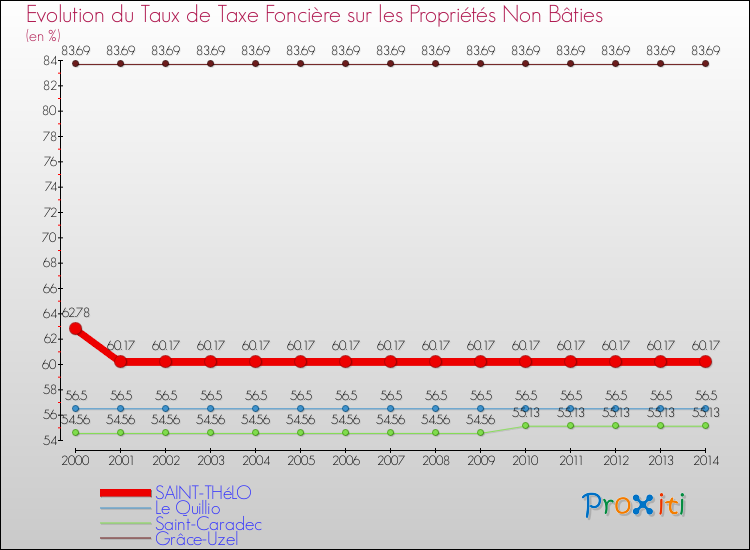Click the 72 y-axis tick label
750x550 pixels.
tap(50, 212)
